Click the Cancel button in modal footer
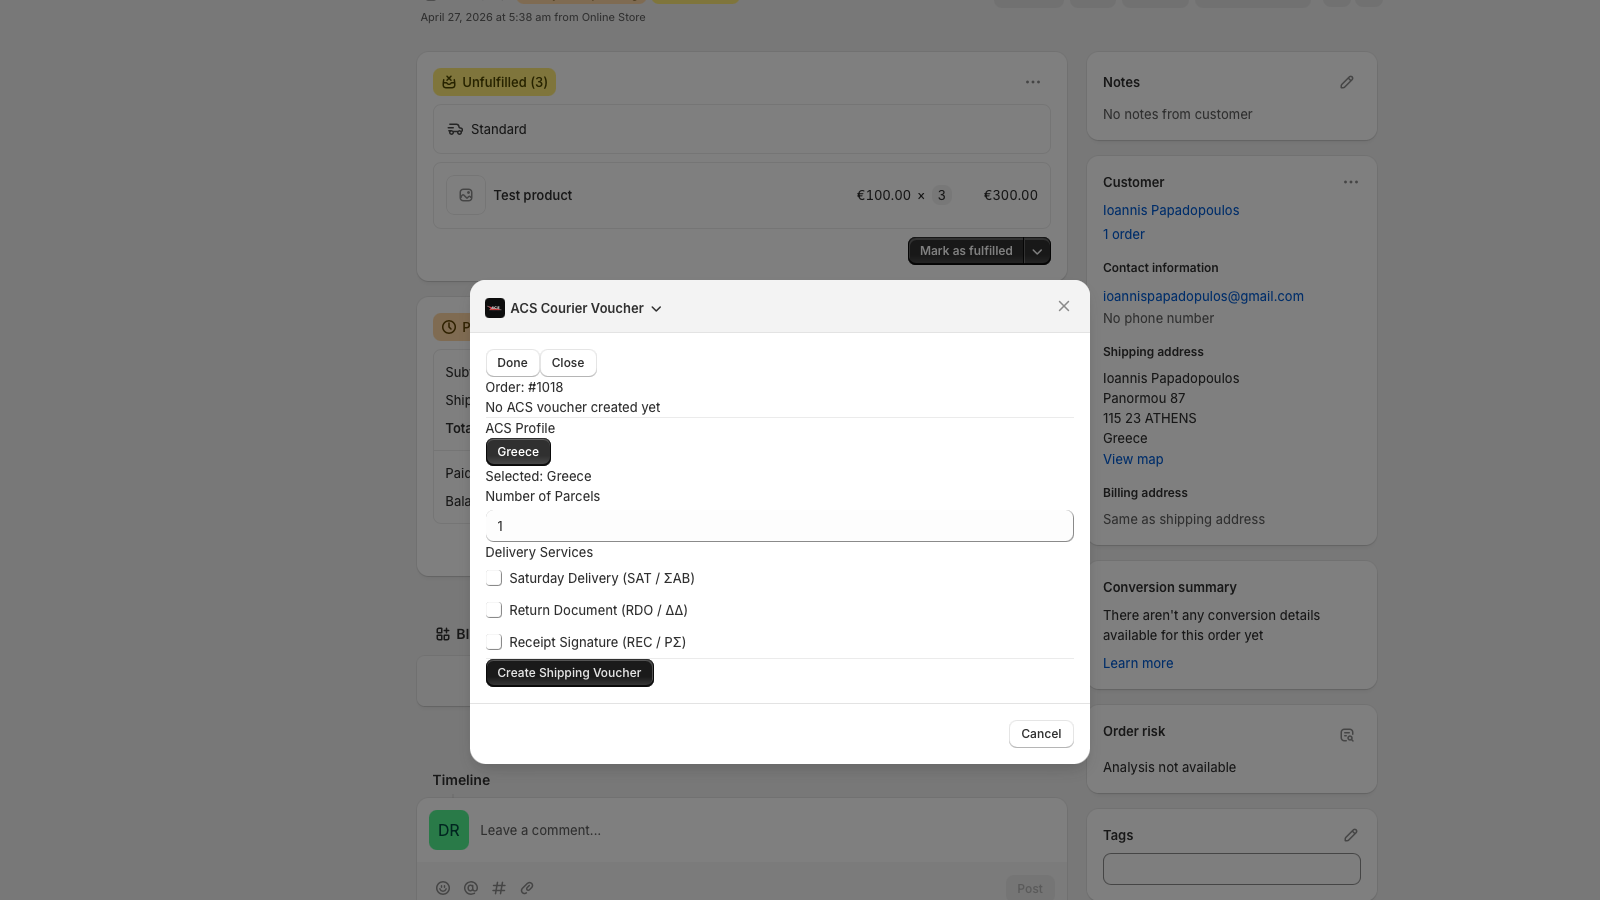 [x=1041, y=734]
